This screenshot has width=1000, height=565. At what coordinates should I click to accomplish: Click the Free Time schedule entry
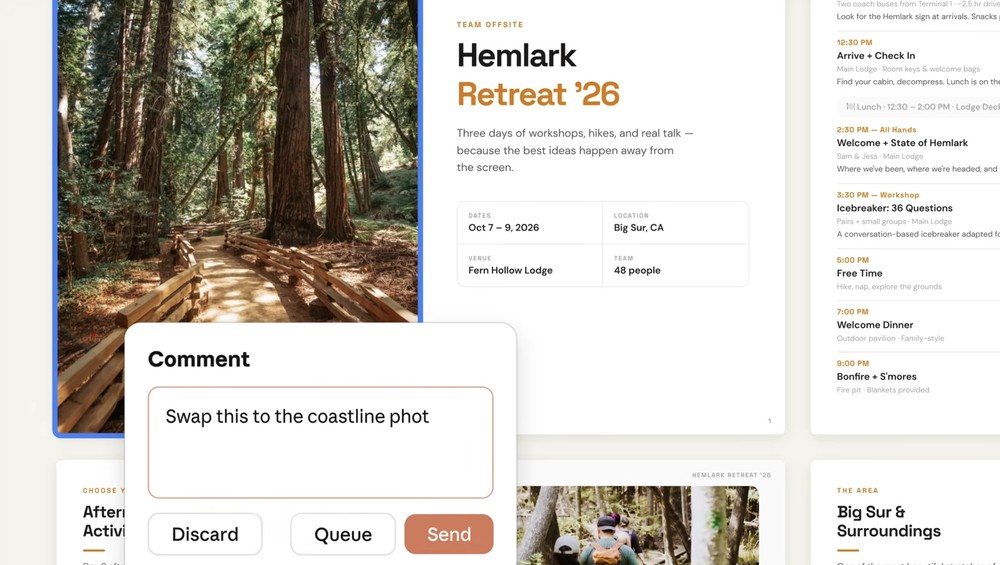pyautogui.click(x=859, y=273)
